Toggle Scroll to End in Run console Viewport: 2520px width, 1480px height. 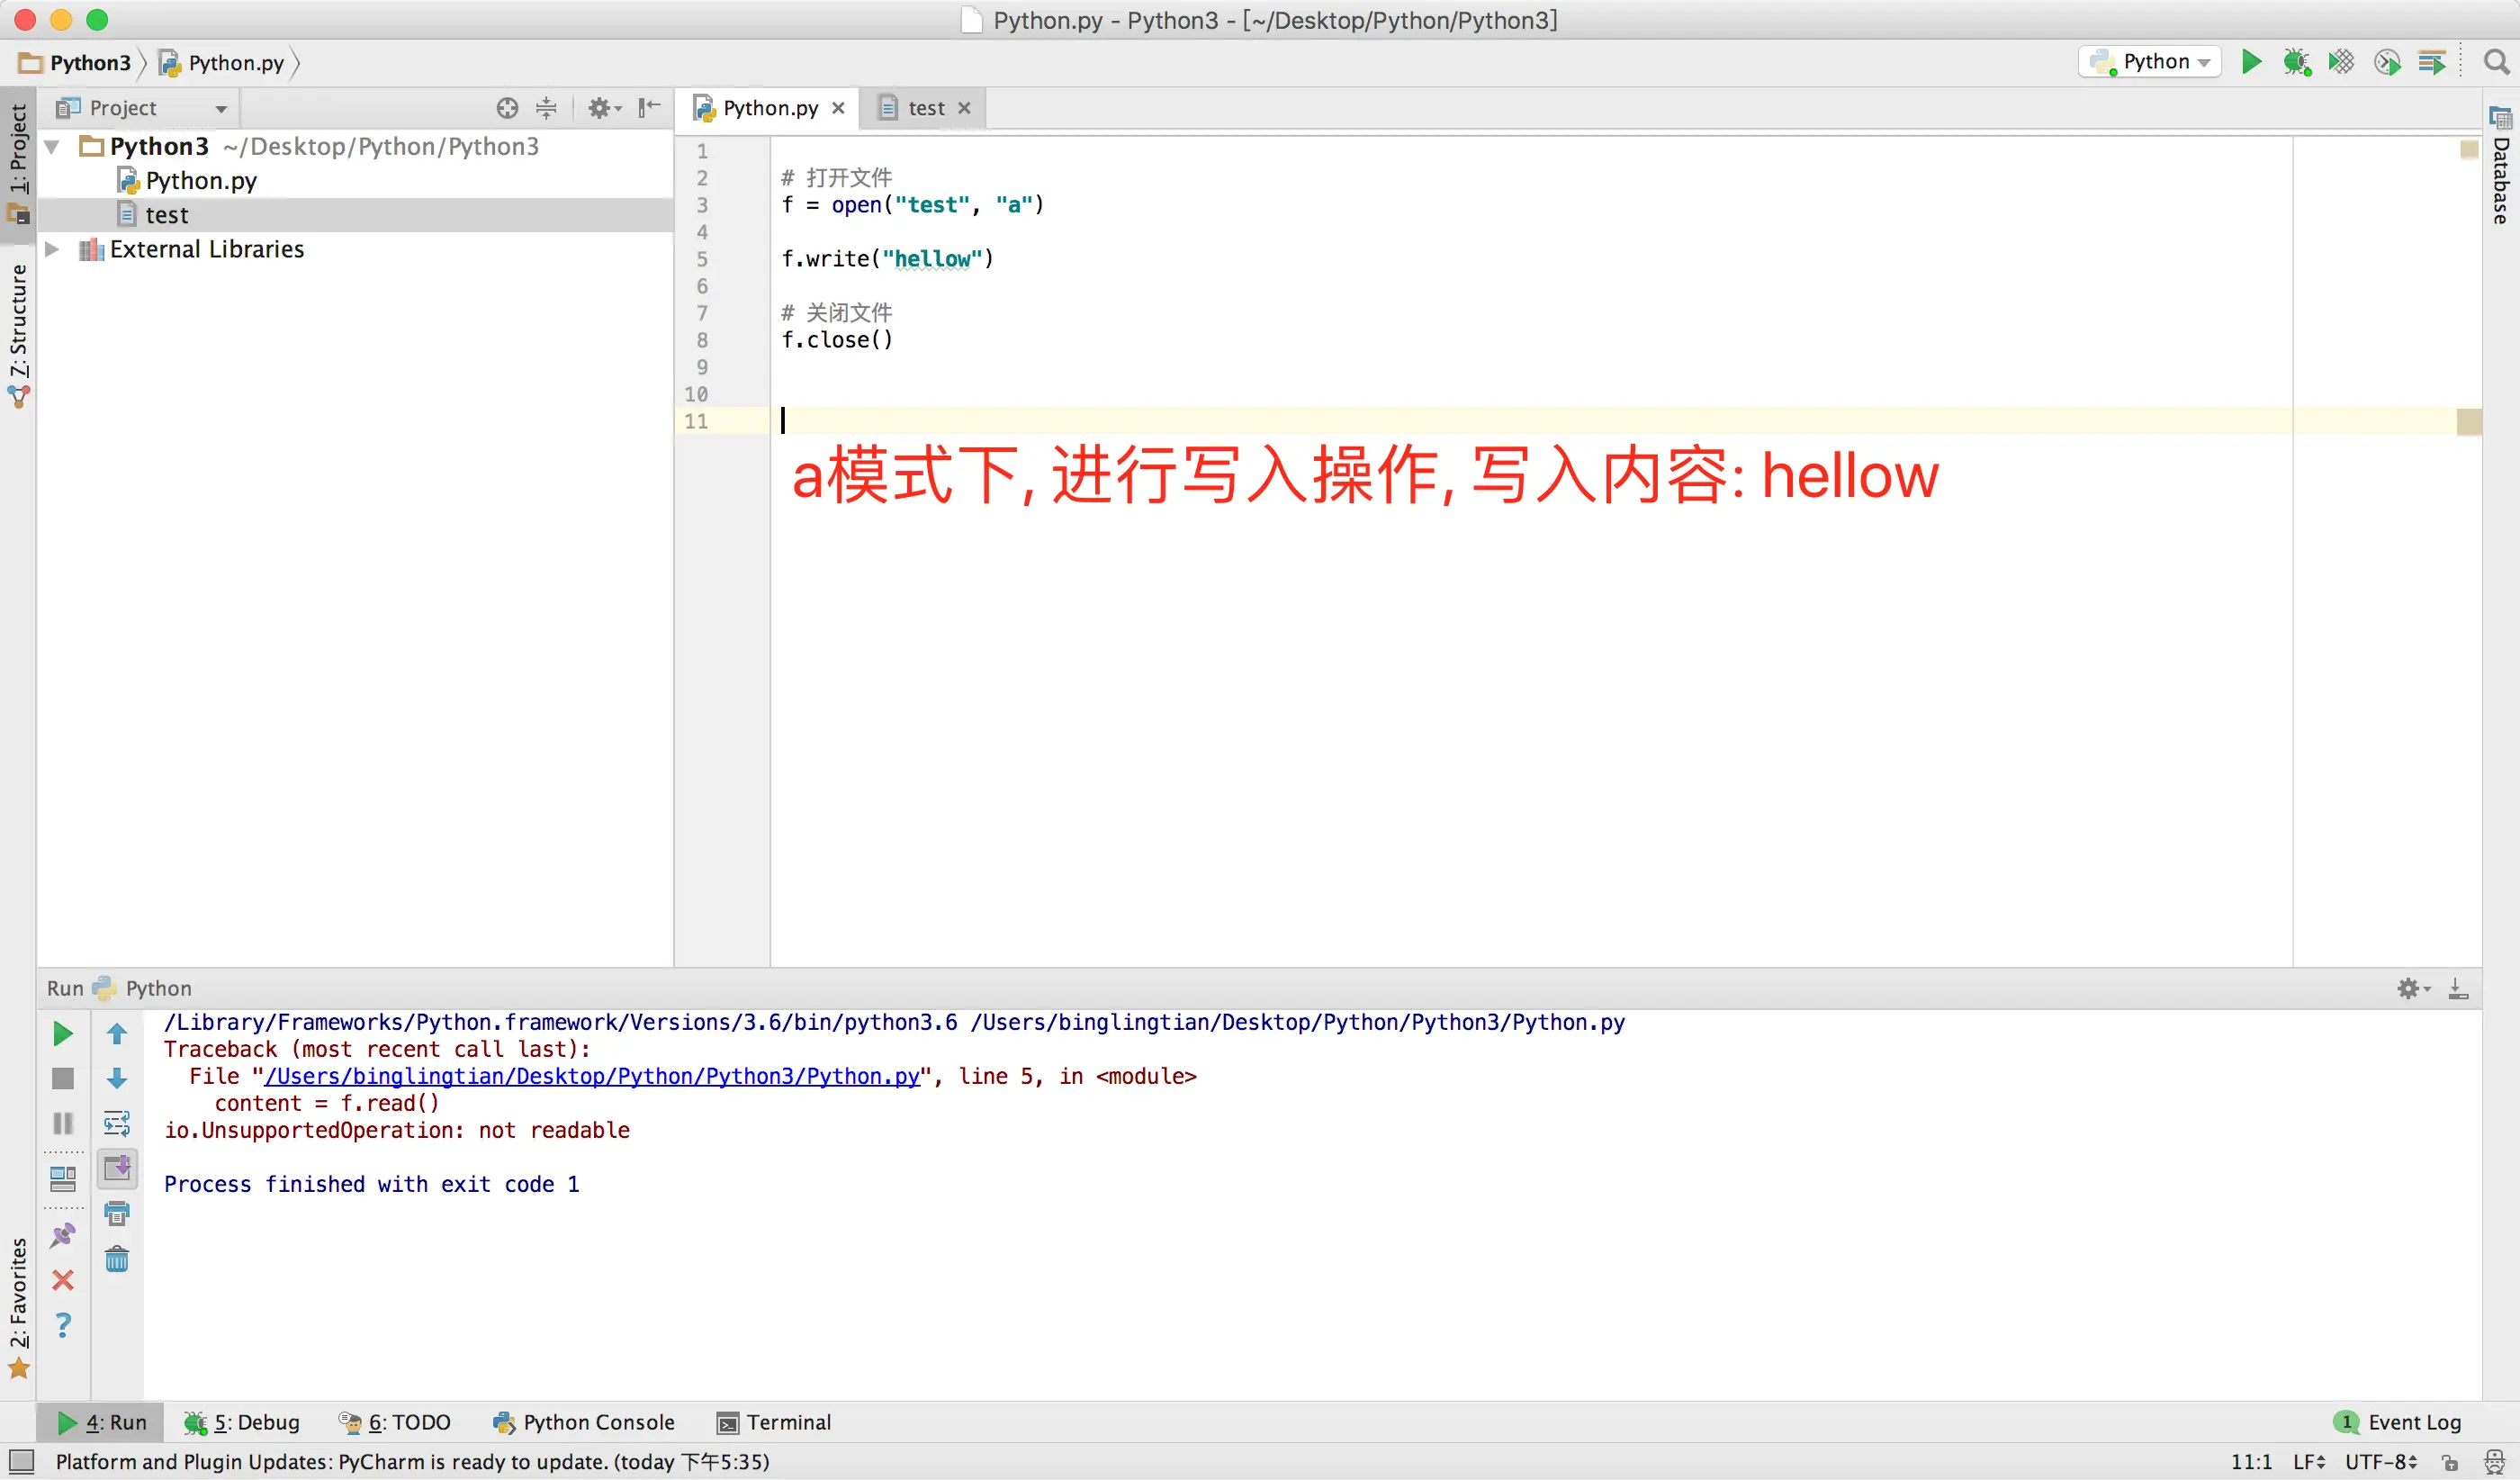click(117, 1168)
